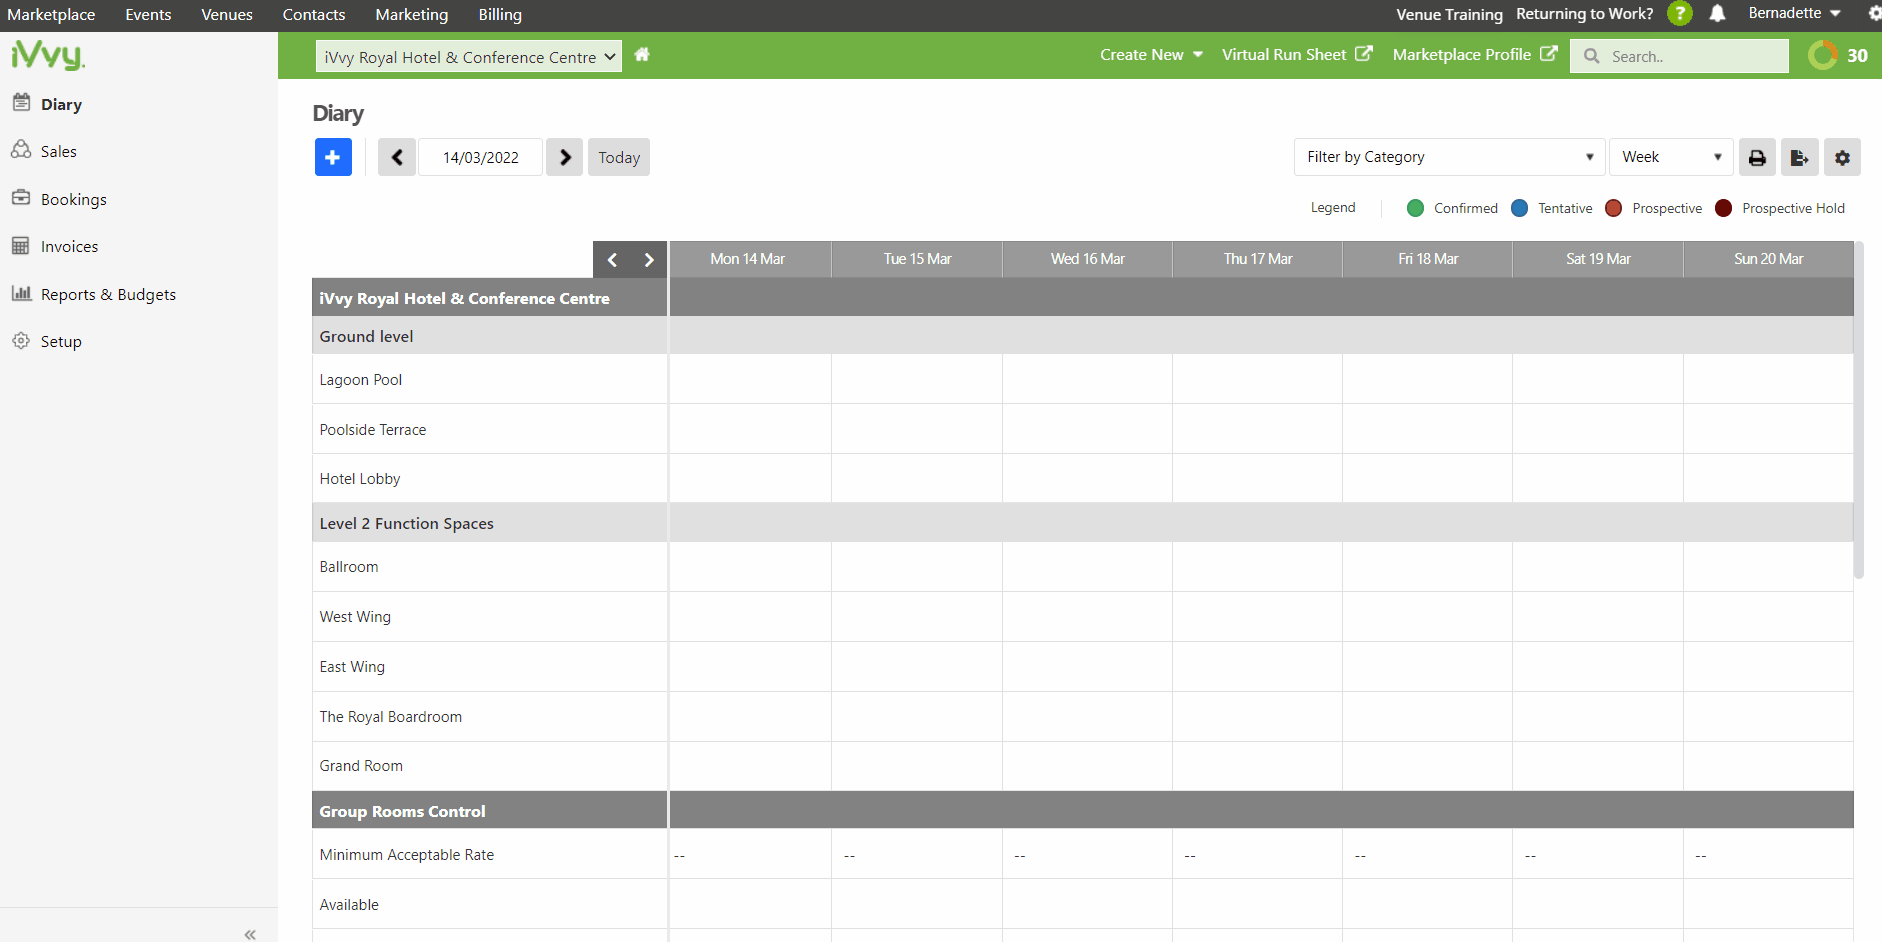The image size is (1882, 942).
Task: Expand the Create New dropdown
Action: (x=1151, y=54)
